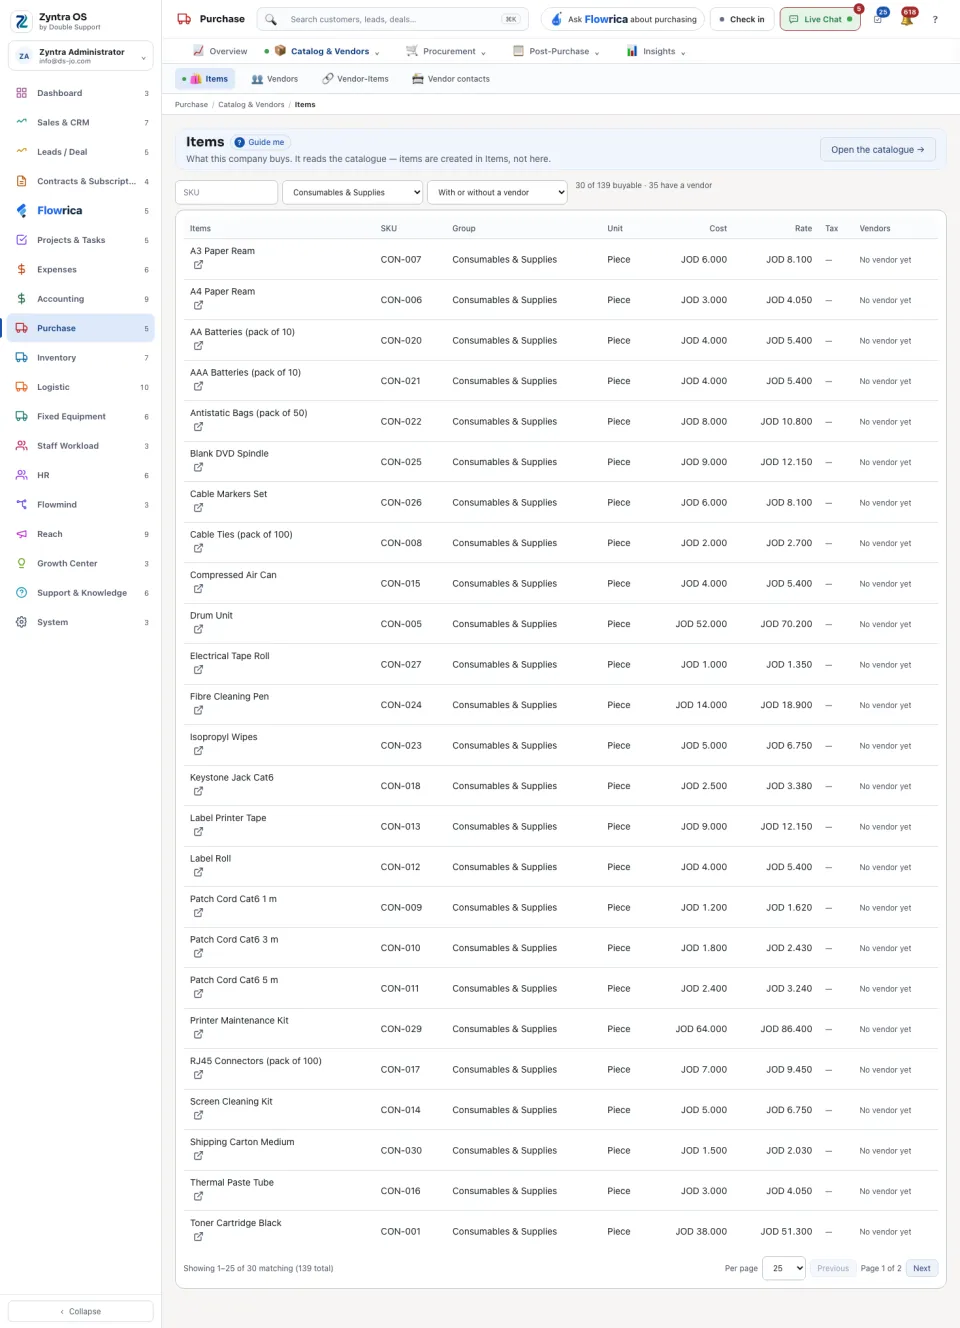Expand the Procurement menu
This screenshot has height=1328, width=960.
(x=446, y=51)
